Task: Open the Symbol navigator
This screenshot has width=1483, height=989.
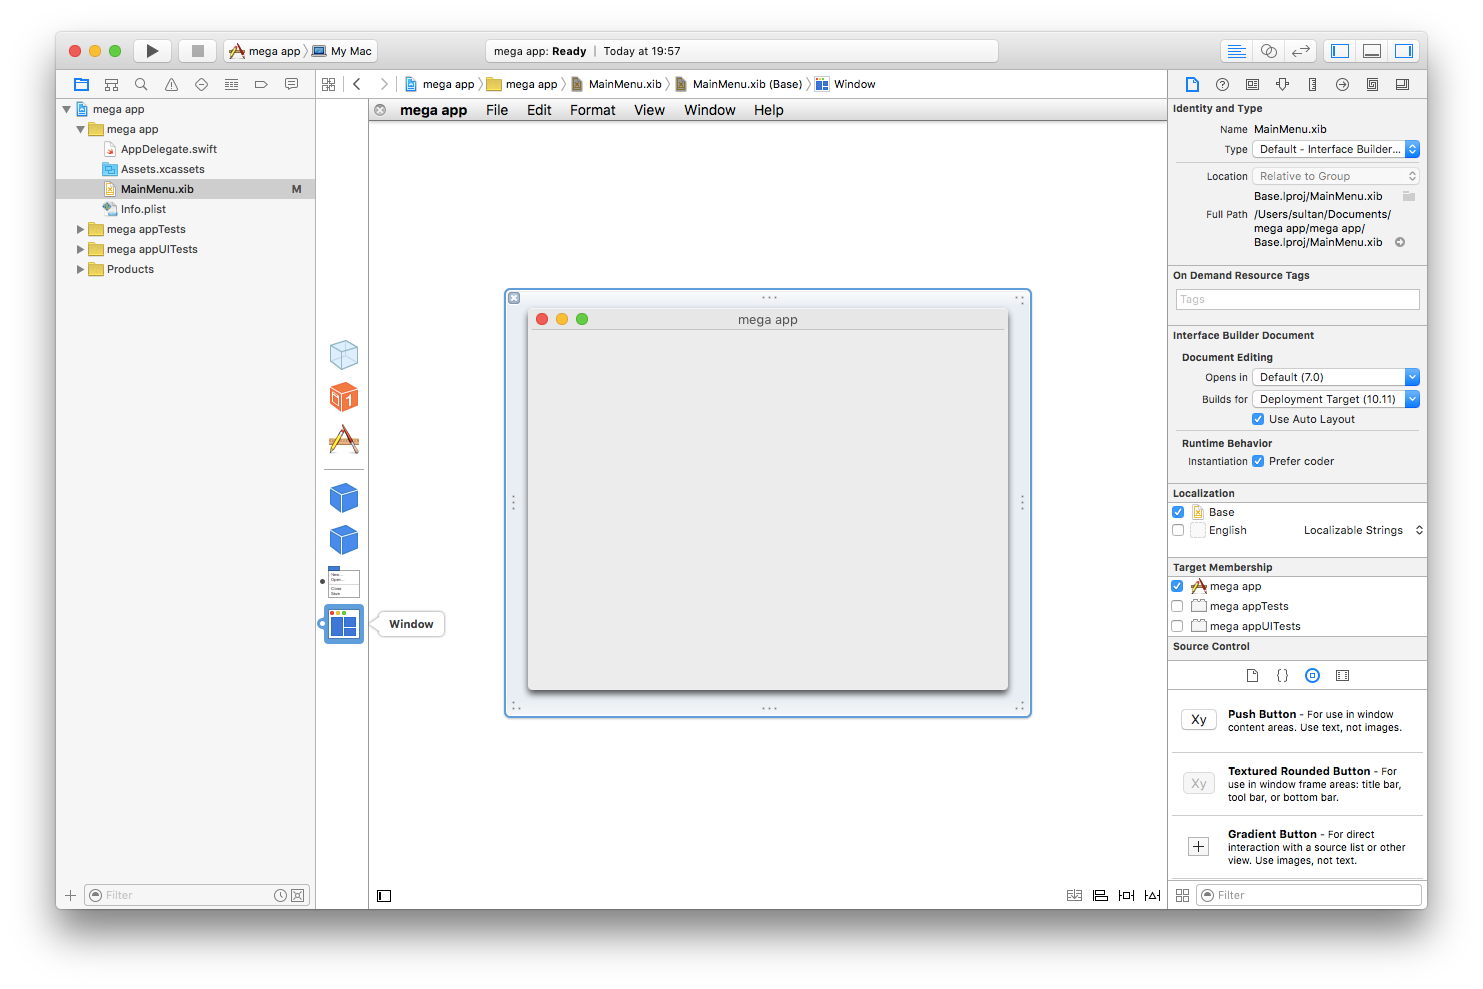Action: 112,84
